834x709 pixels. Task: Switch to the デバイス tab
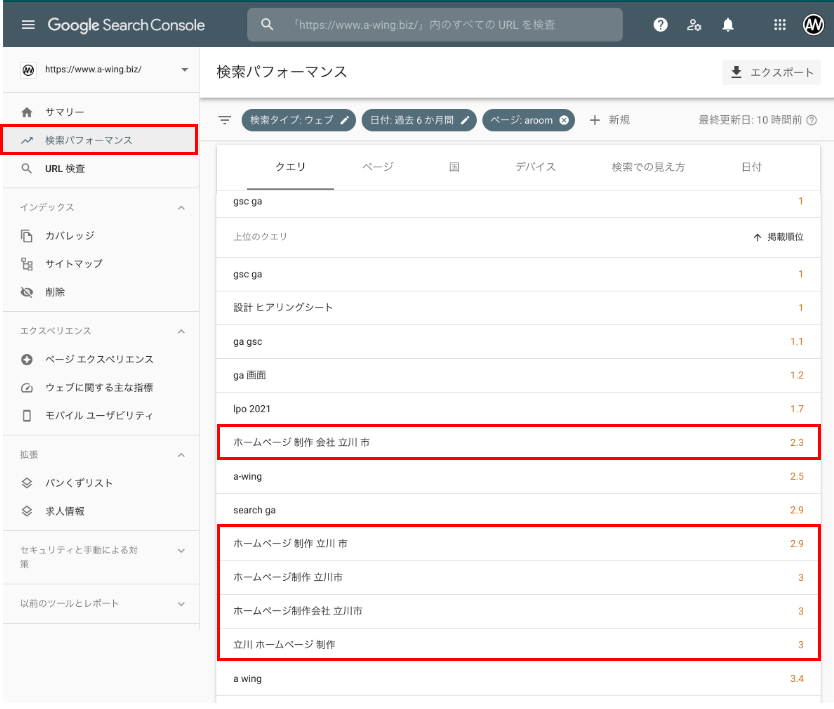[x=535, y=167]
